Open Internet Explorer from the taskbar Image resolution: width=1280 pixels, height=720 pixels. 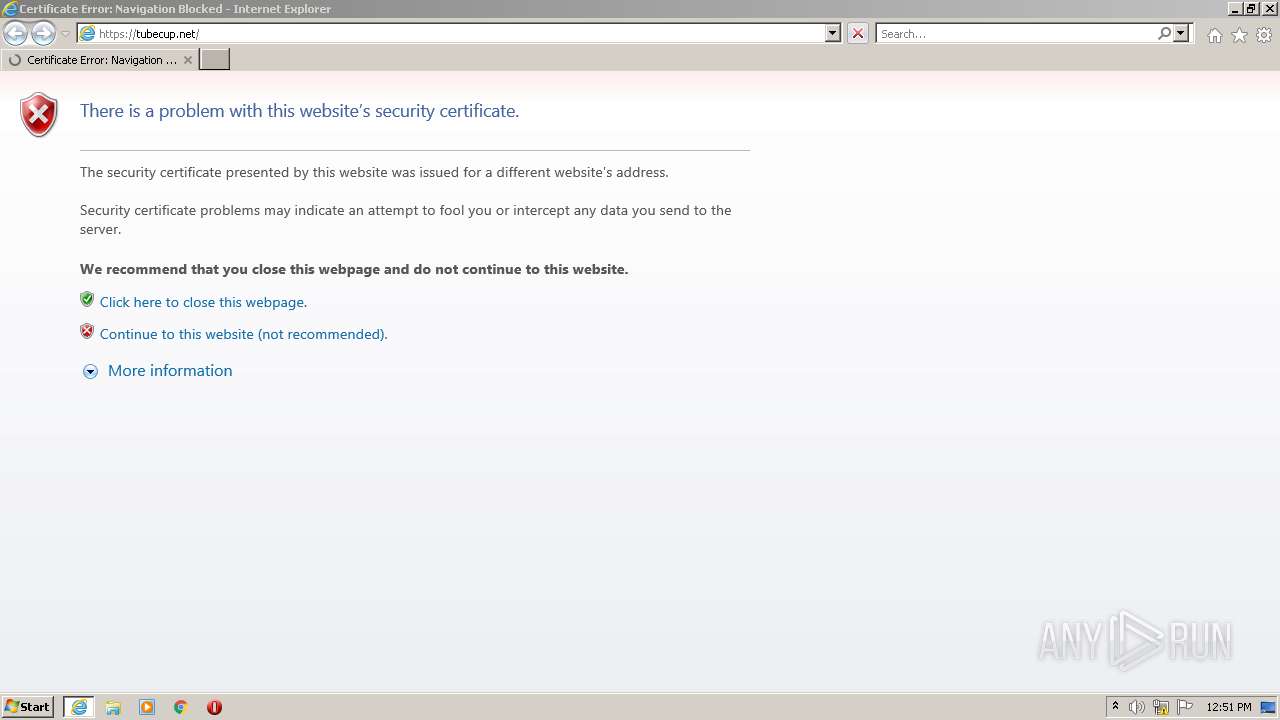click(x=79, y=707)
